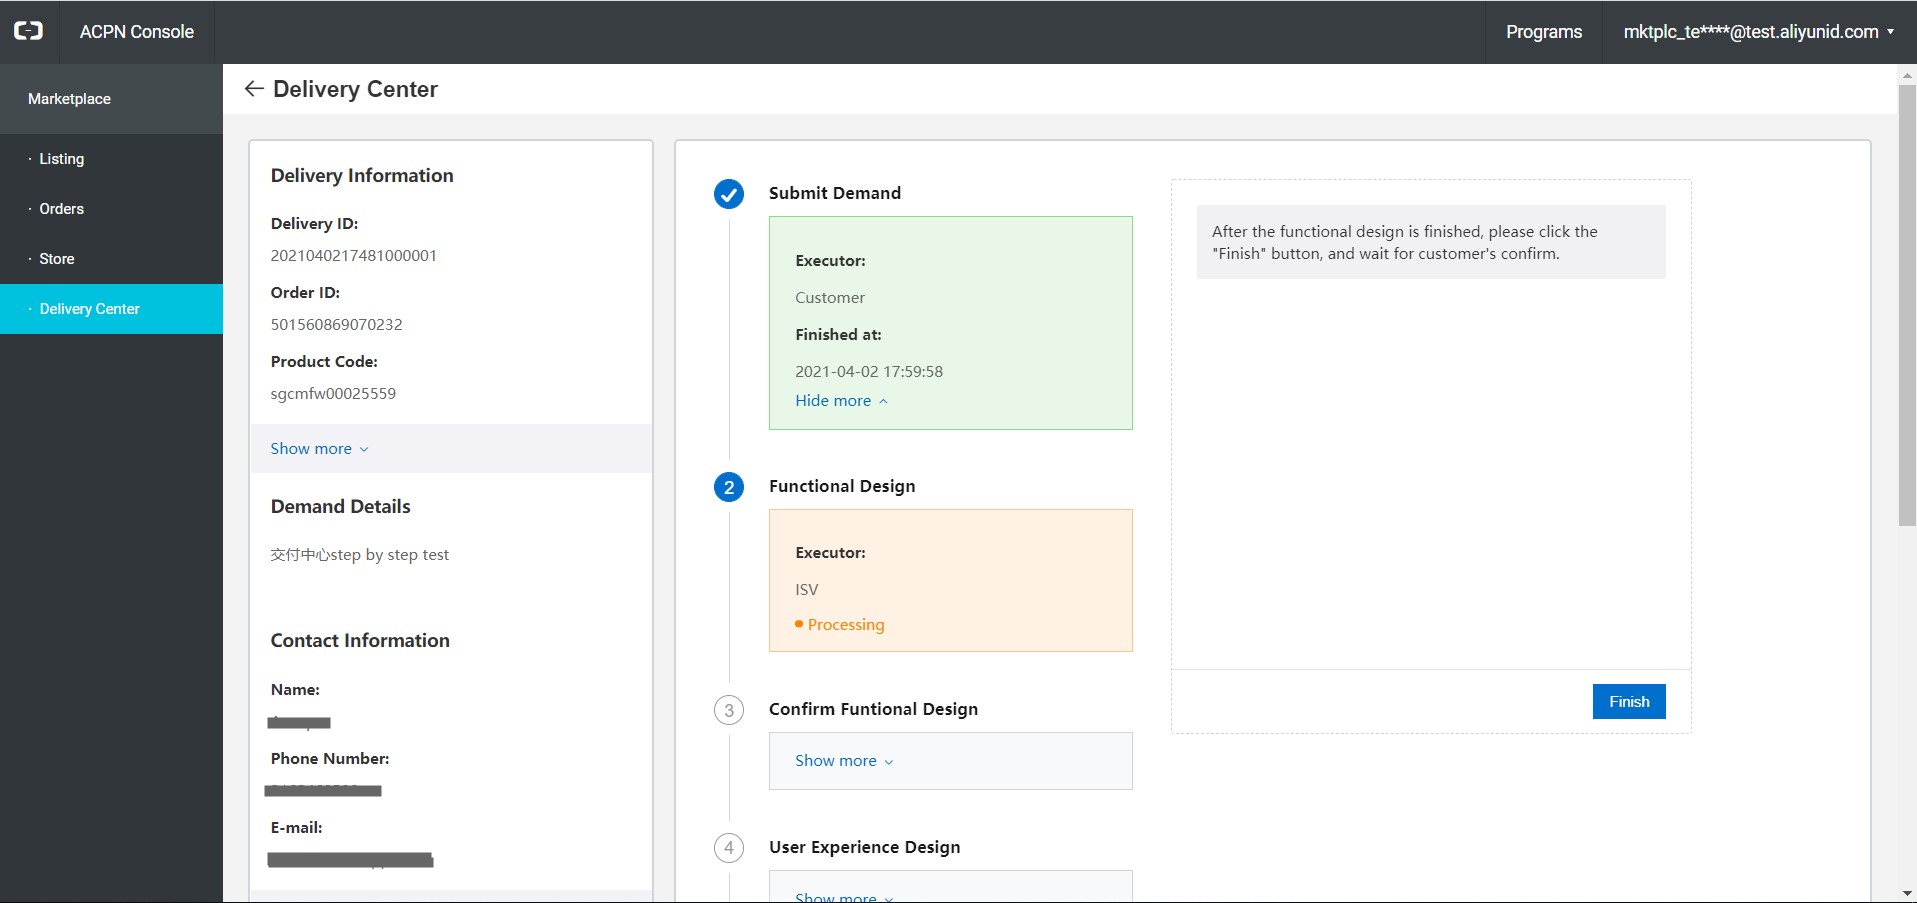The height and width of the screenshot is (903, 1917).
Task: Open the Programs link in header
Action: 1543,32
